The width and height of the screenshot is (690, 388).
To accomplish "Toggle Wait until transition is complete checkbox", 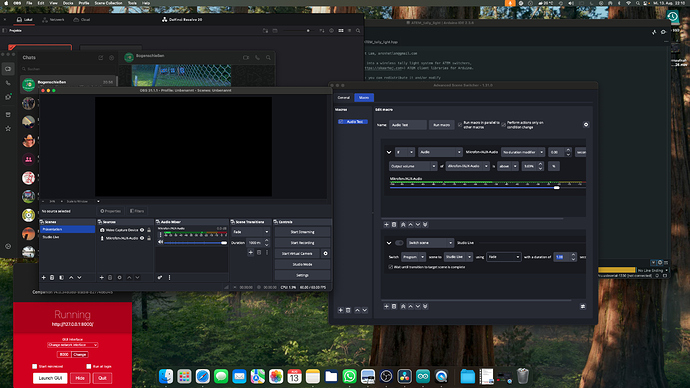I will (x=391, y=267).
